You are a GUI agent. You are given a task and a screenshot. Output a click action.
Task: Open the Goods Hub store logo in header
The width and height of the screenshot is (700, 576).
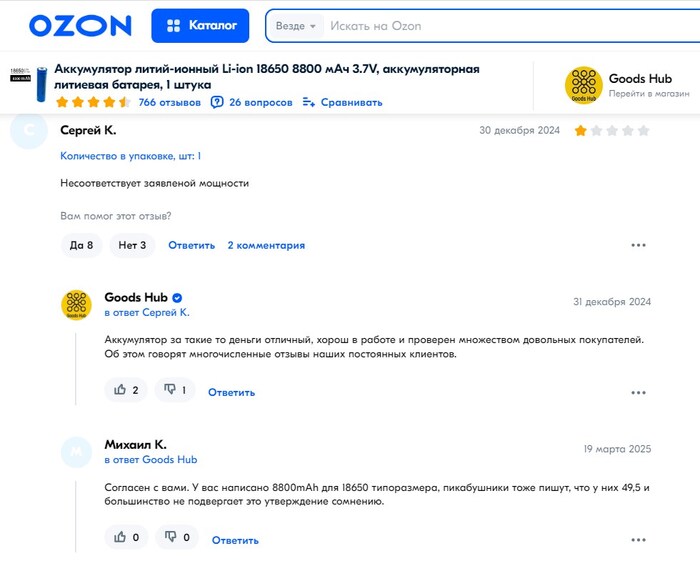(x=583, y=84)
